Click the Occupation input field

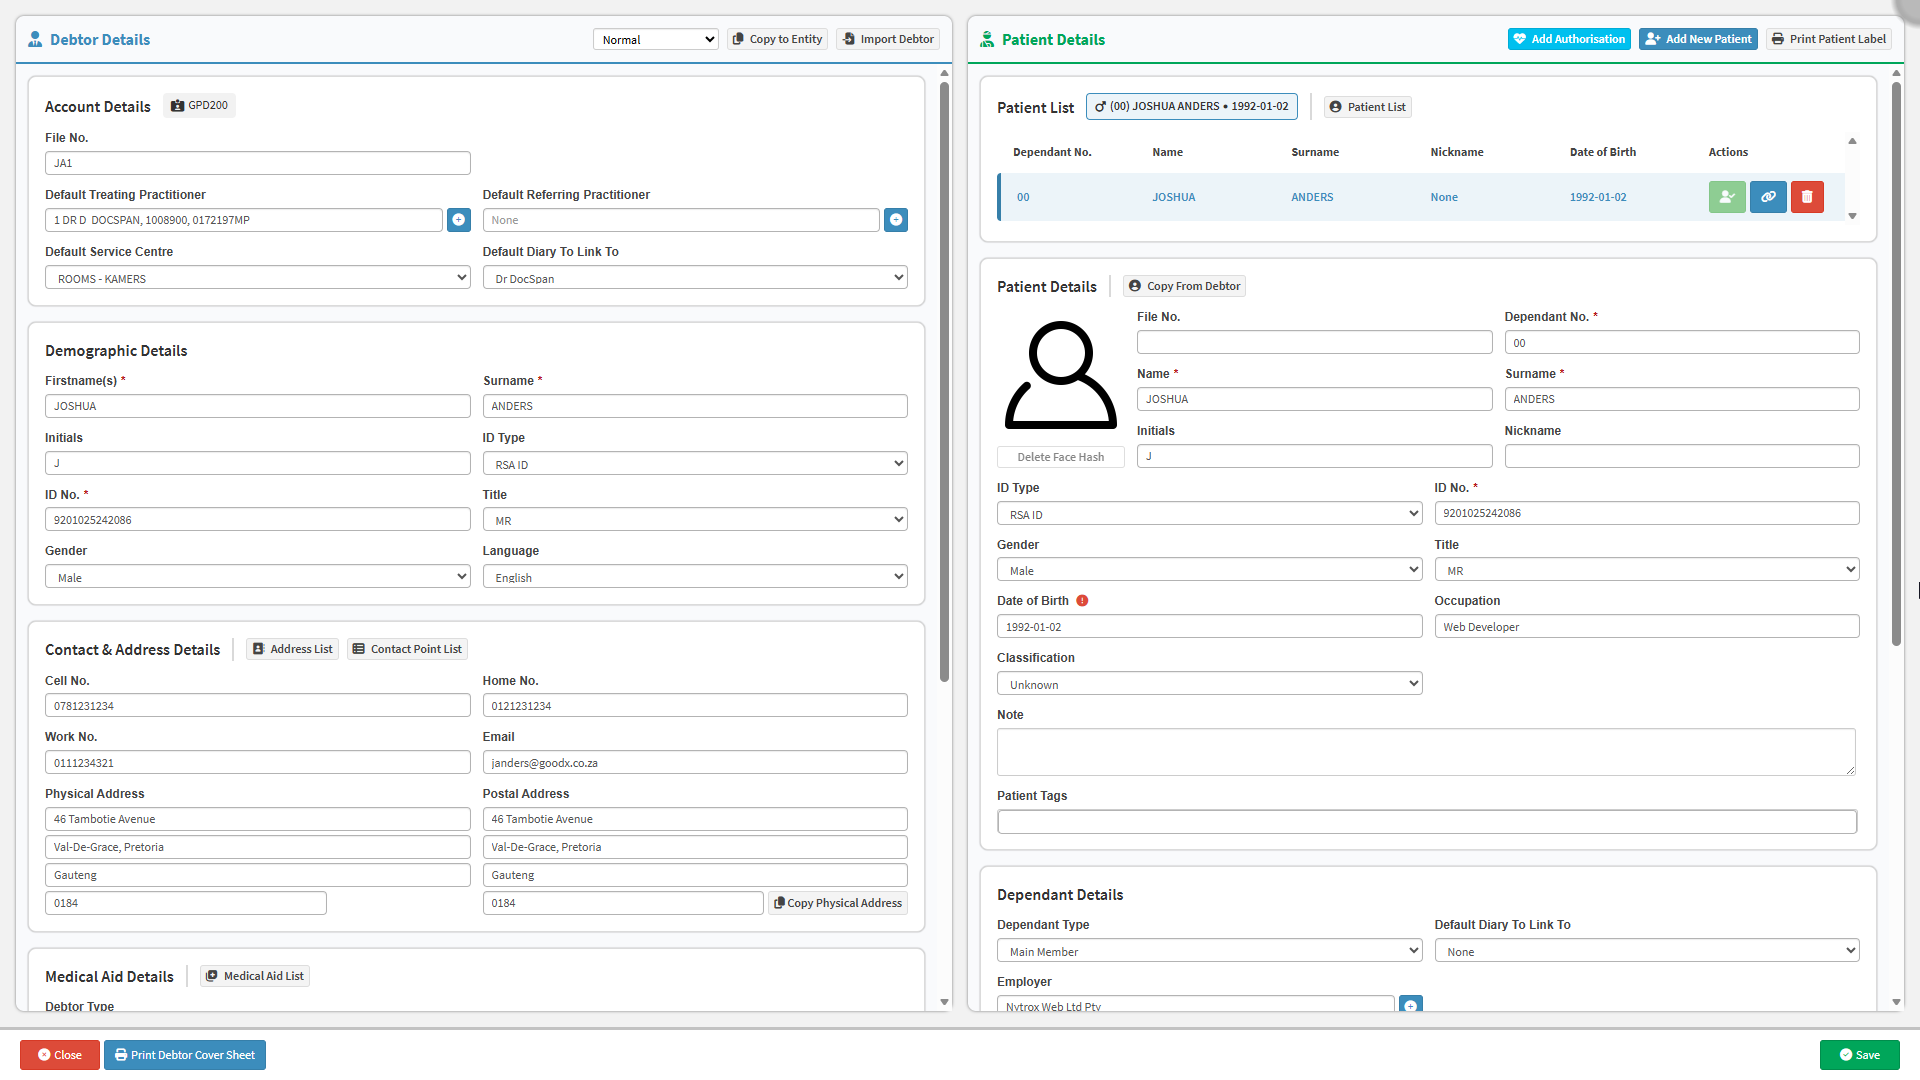[1646, 627]
